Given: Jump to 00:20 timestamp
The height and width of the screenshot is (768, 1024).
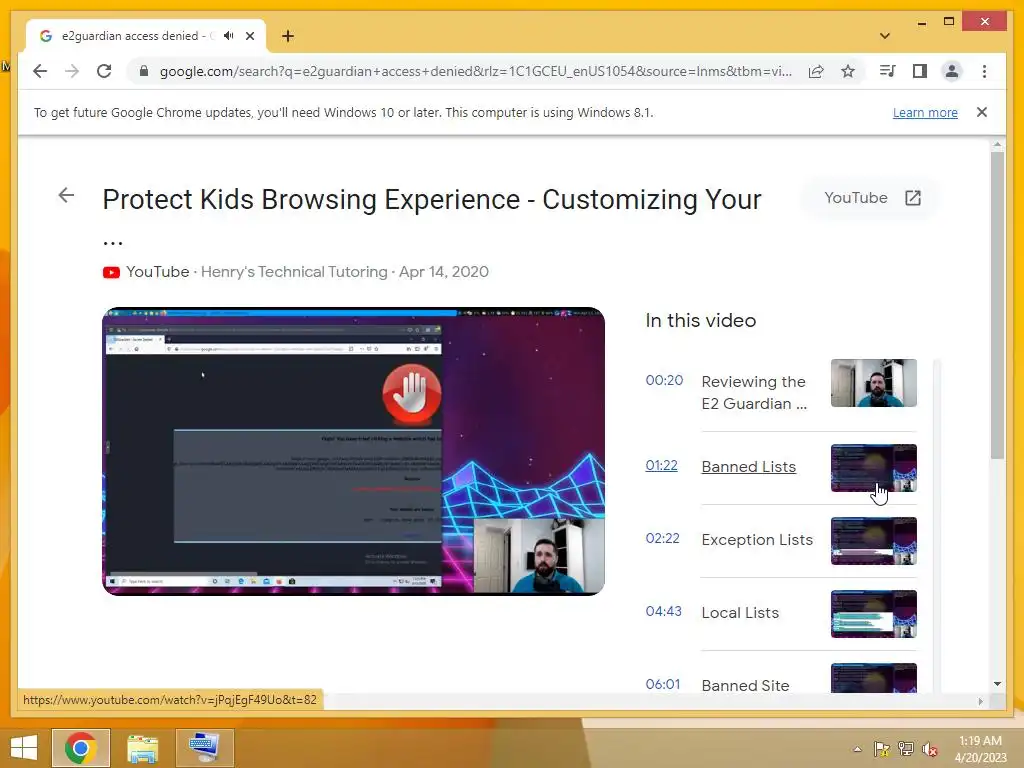Looking at the screenshot, I should point(664,380).
